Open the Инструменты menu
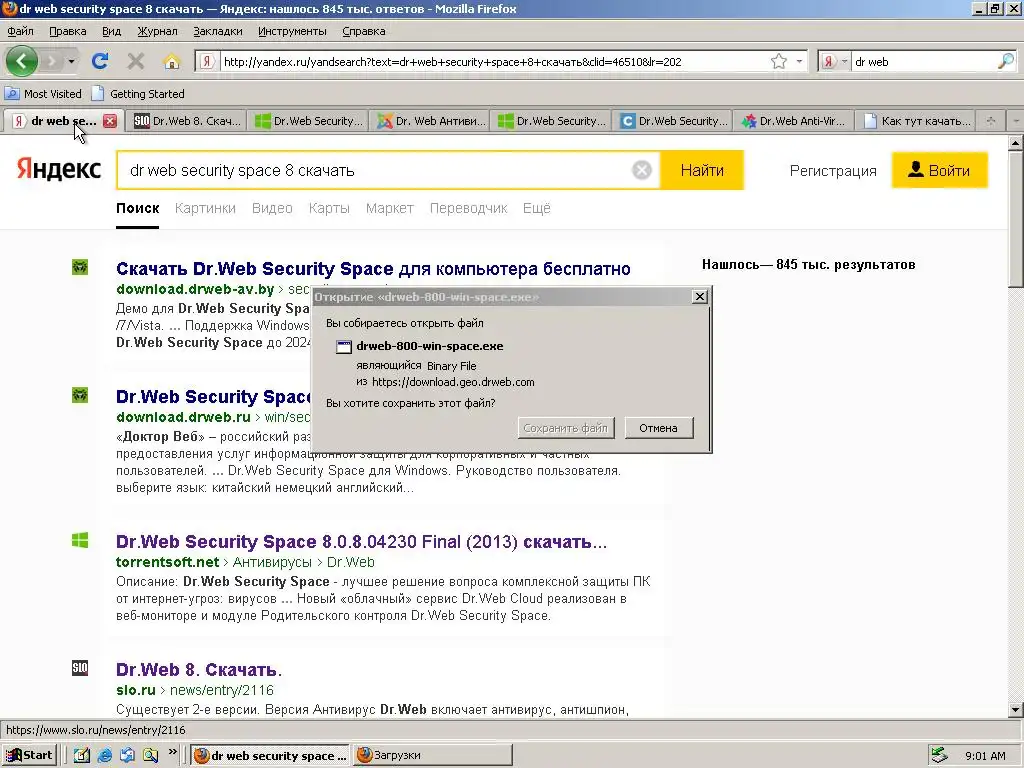1024x768 pixels. coord(292,31)
